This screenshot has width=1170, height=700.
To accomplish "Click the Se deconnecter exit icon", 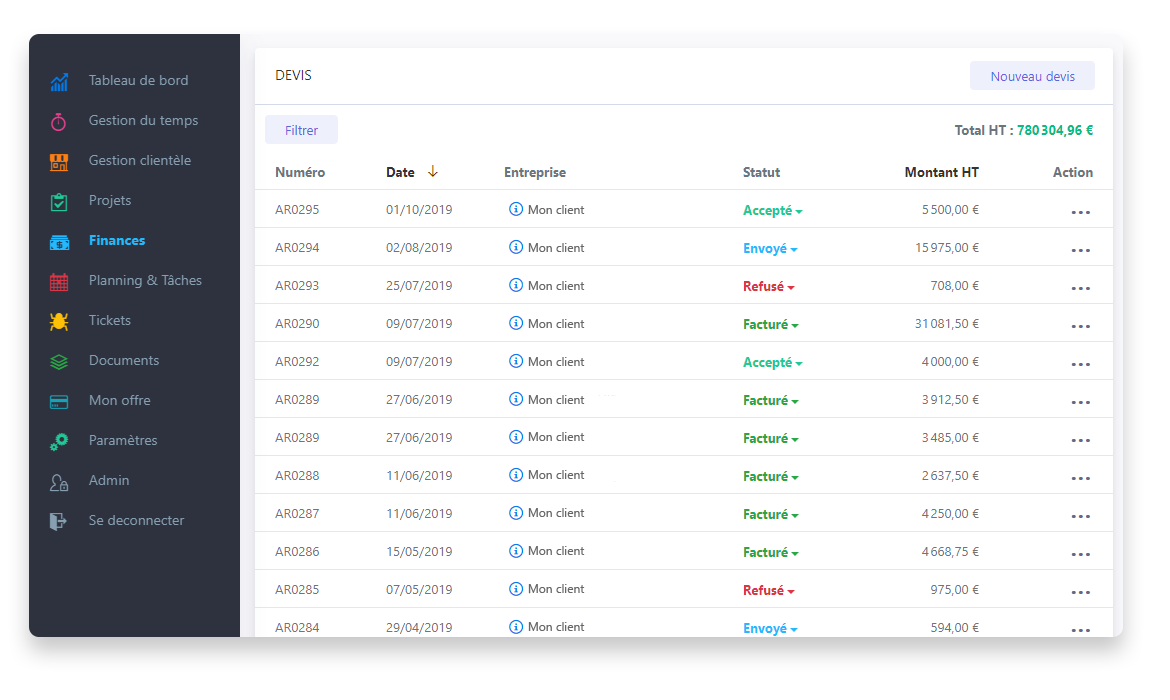I will pos(58,521).
